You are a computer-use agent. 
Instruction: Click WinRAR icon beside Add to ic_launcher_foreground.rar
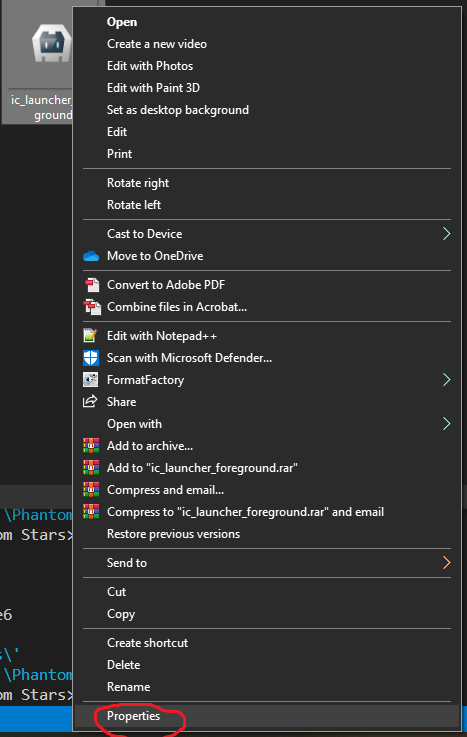click(91, 468)
